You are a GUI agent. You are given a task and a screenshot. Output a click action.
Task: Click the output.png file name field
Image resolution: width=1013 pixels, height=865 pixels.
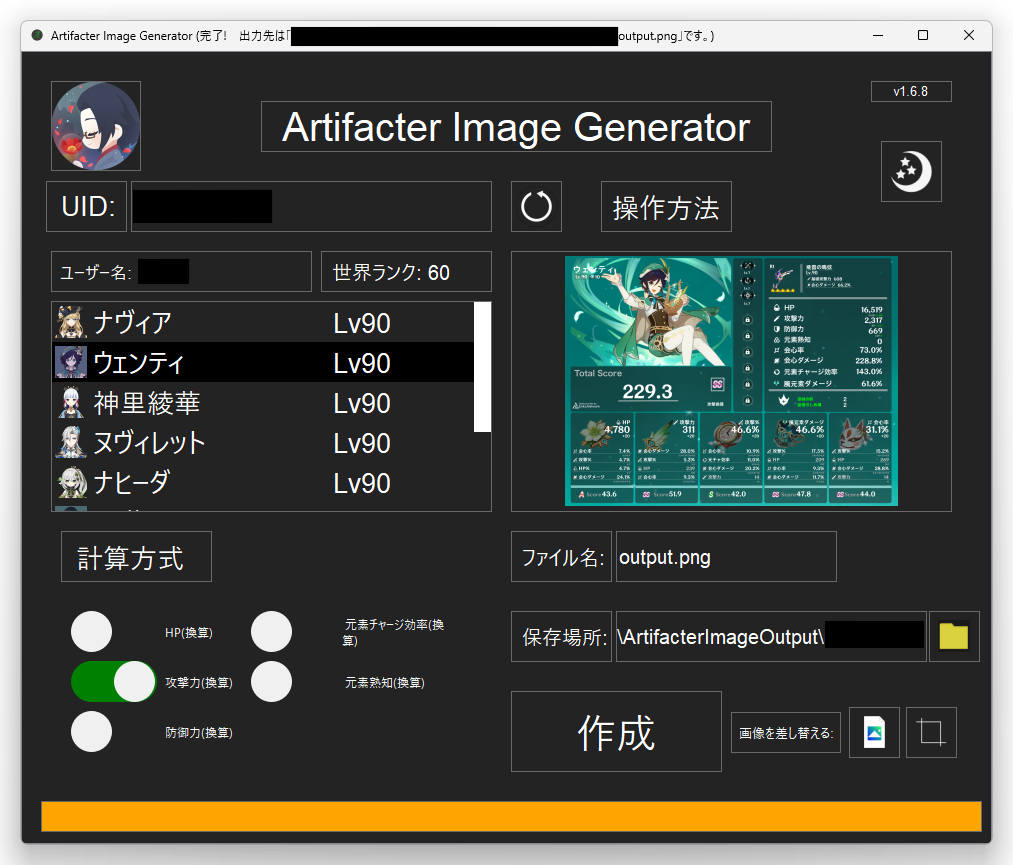pos(726,557)
